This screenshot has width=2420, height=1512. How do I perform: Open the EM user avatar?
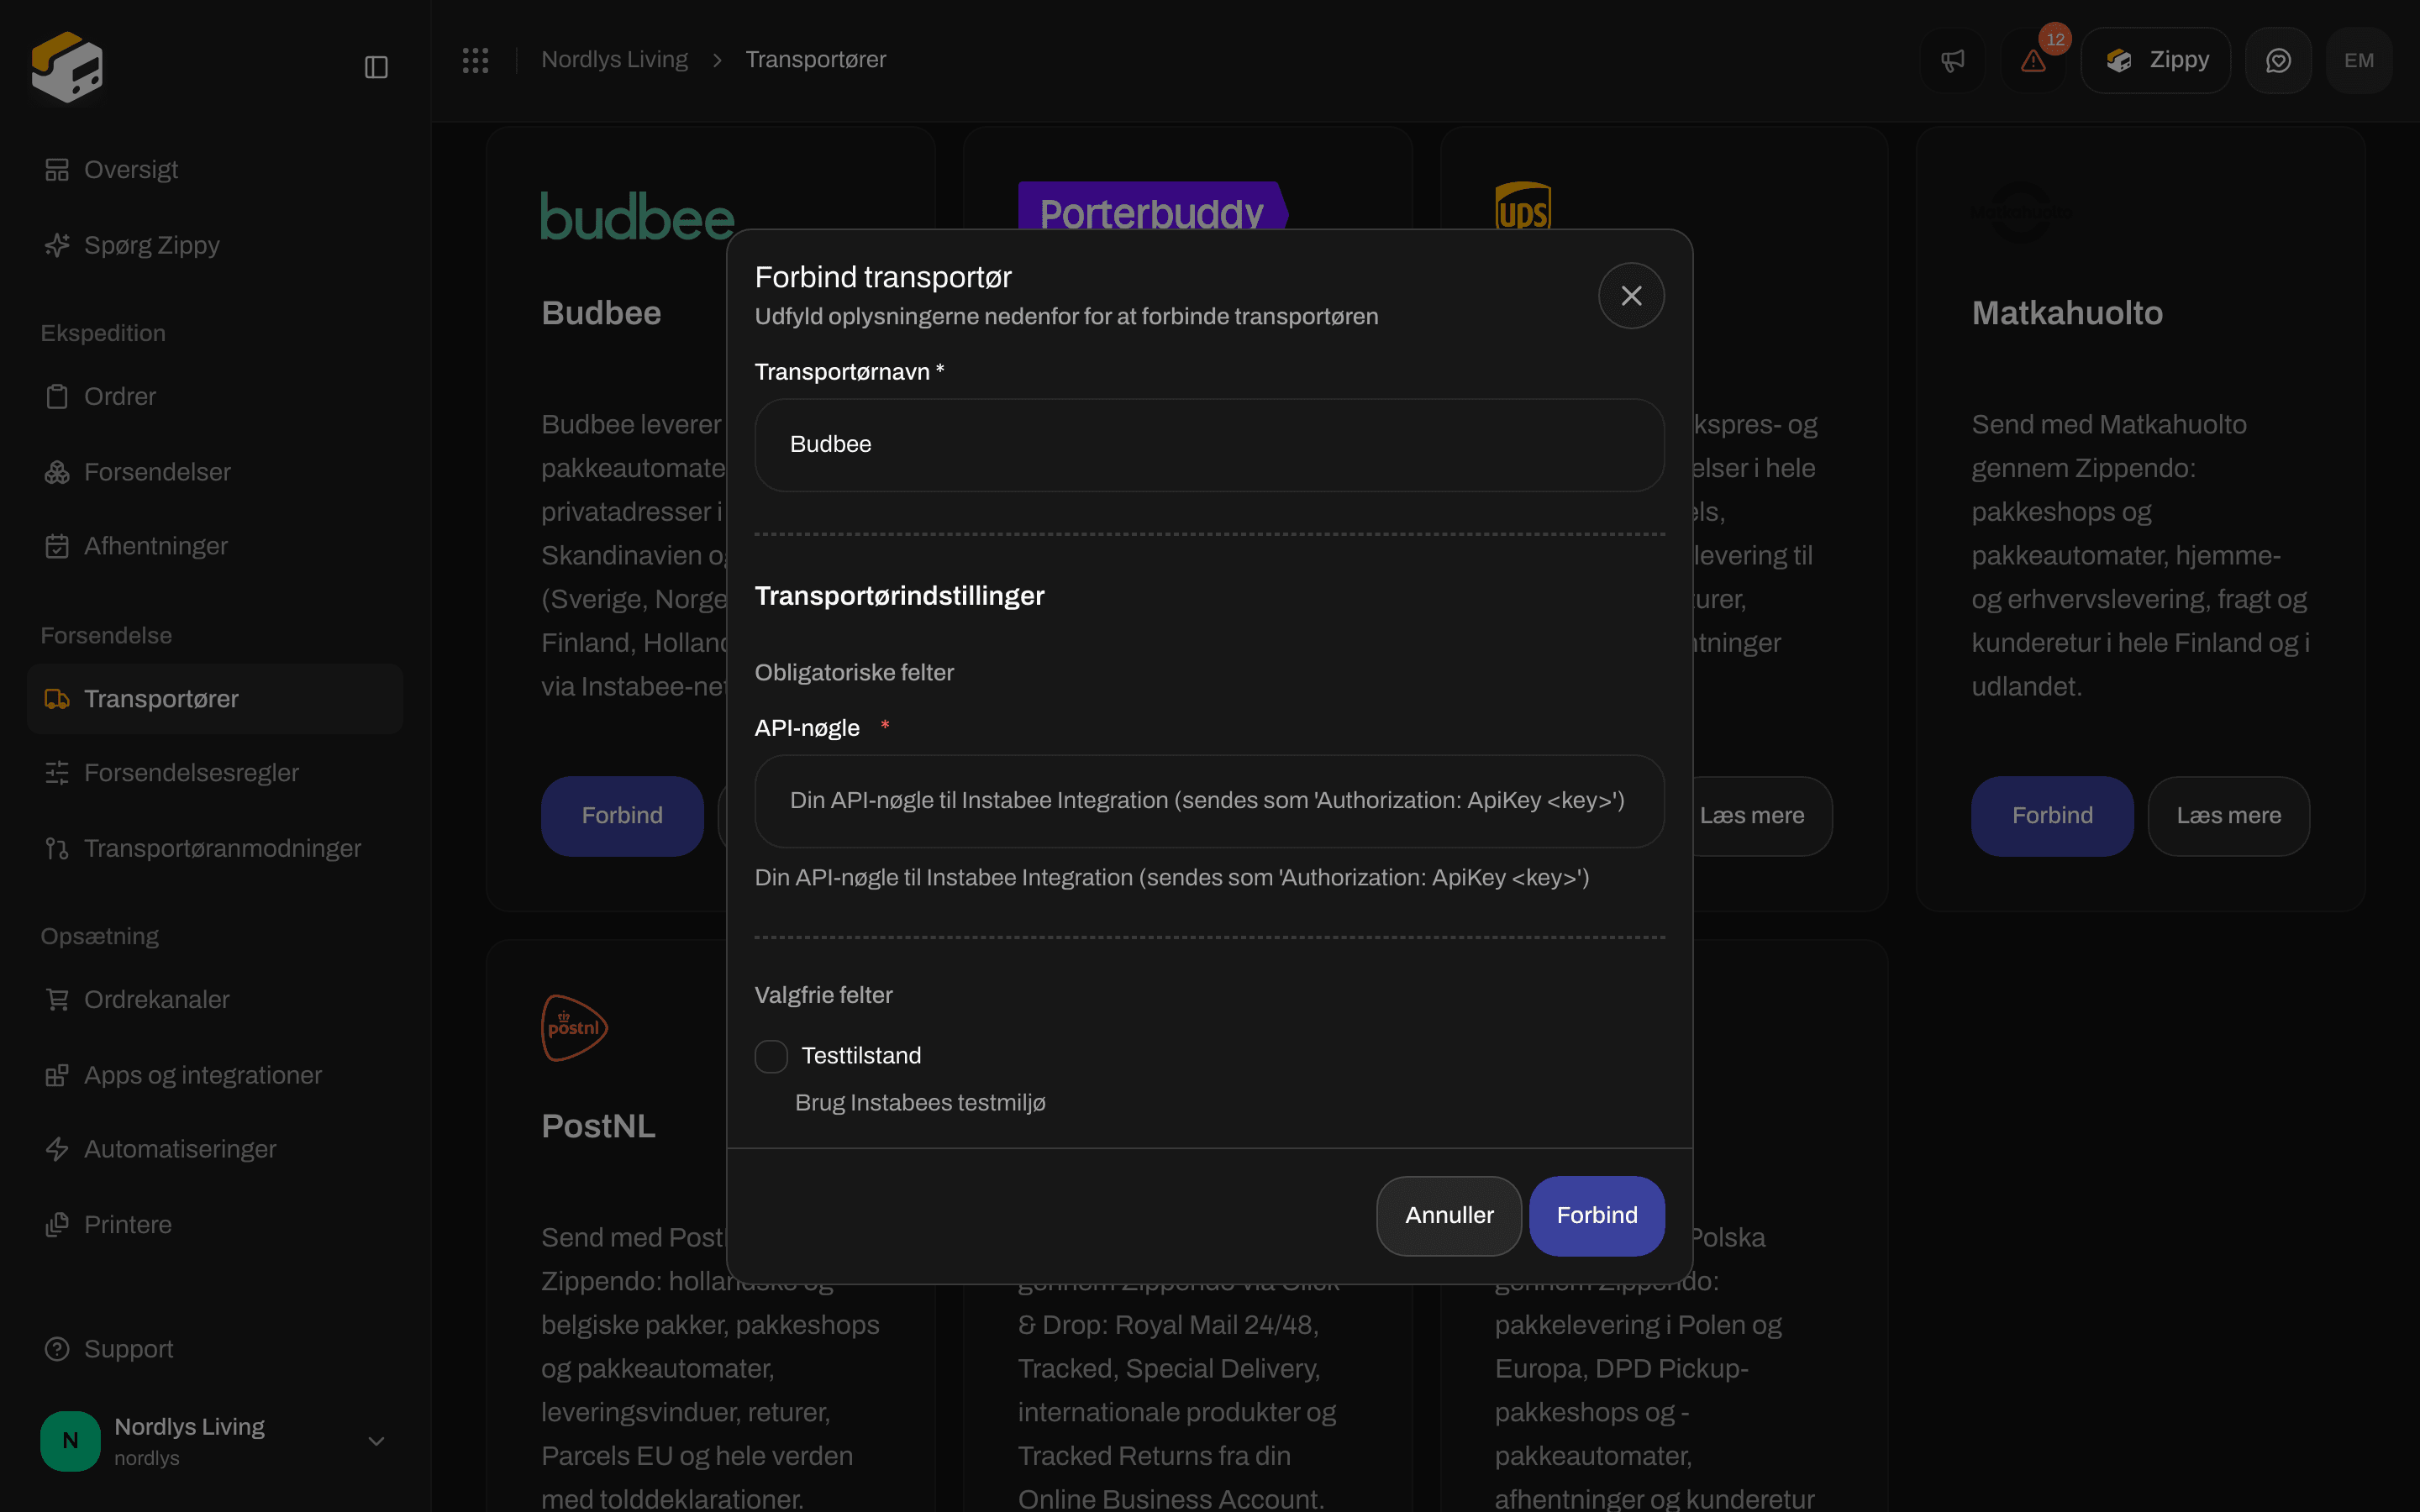tap(2359, 60)
